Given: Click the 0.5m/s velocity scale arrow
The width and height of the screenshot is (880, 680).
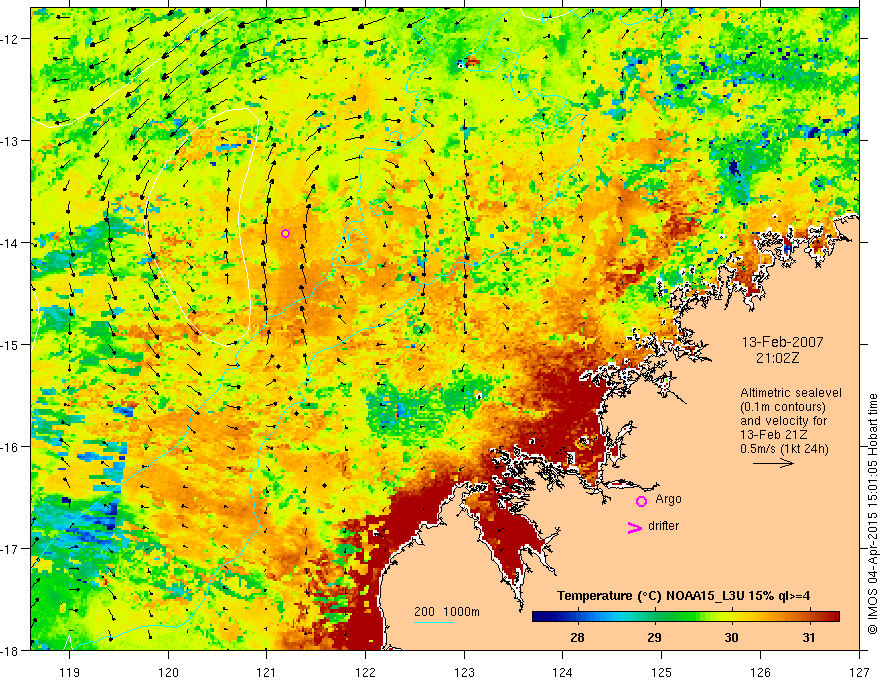Looking at the screenshot, I should pyautogui.click(x=773, y=463).
